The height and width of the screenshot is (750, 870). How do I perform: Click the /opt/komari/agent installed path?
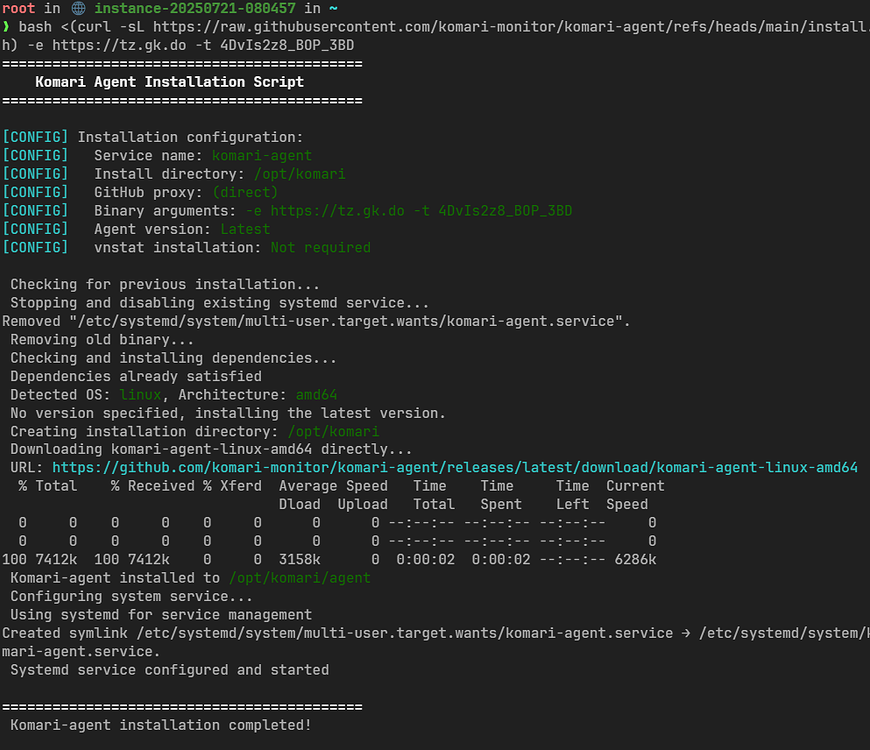coord(299,577)
